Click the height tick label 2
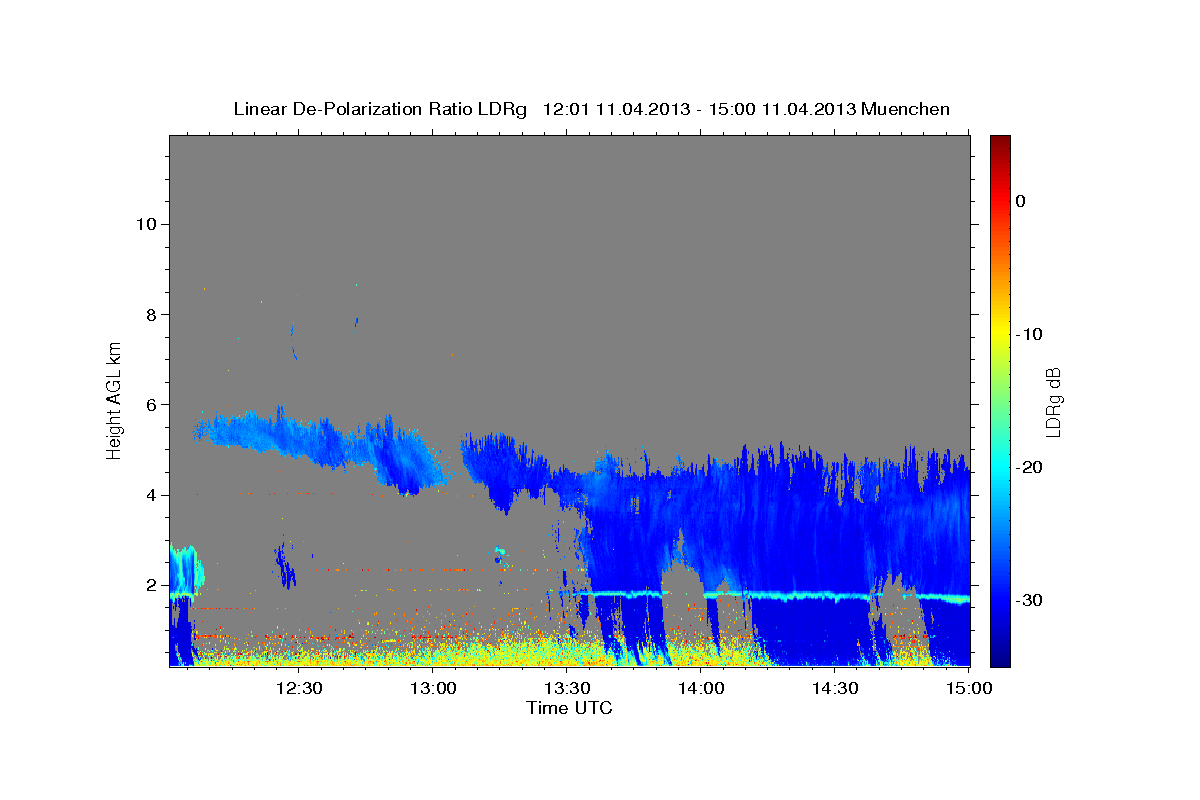 pyautogui.click(x=150, y=586)
